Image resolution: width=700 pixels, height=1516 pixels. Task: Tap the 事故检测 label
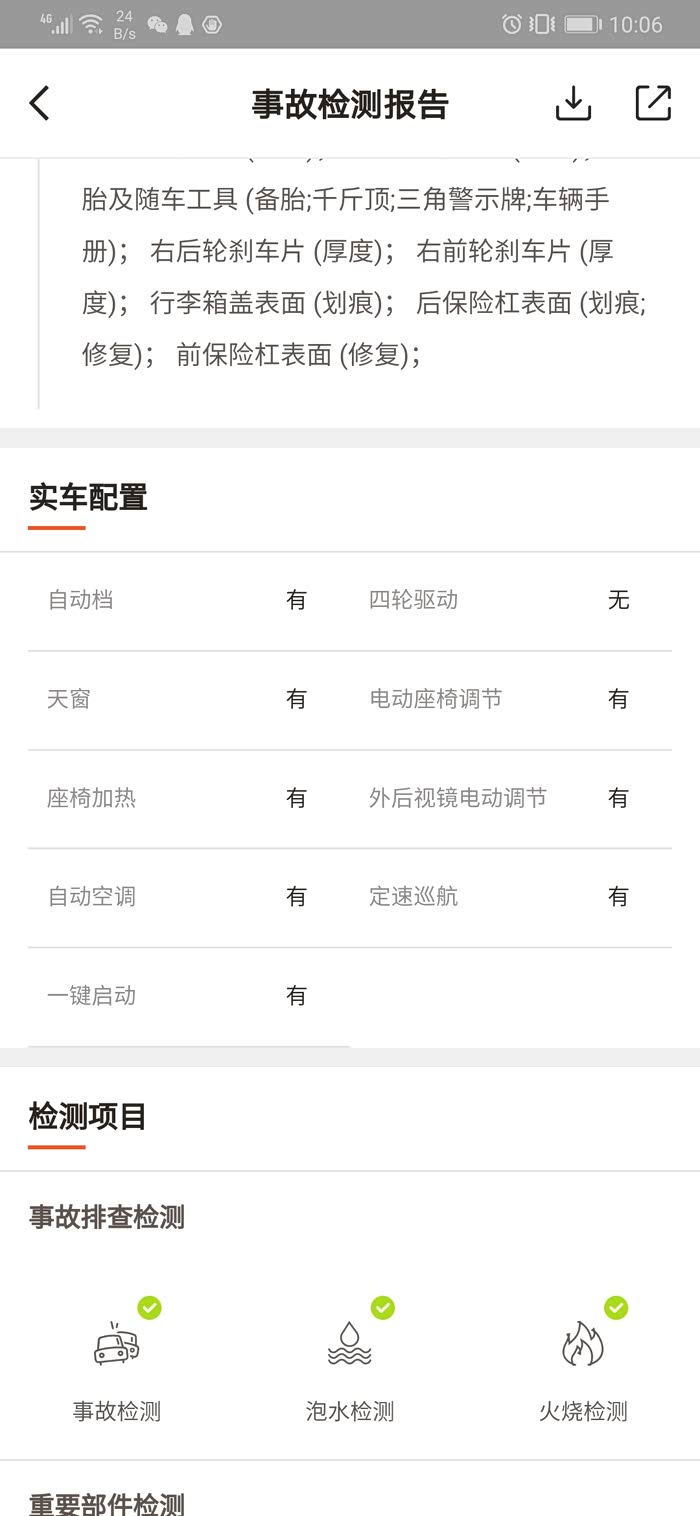117,1411
